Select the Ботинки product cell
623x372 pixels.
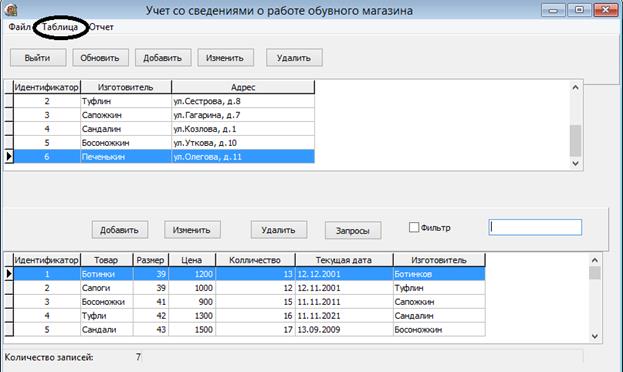[106, 274]
